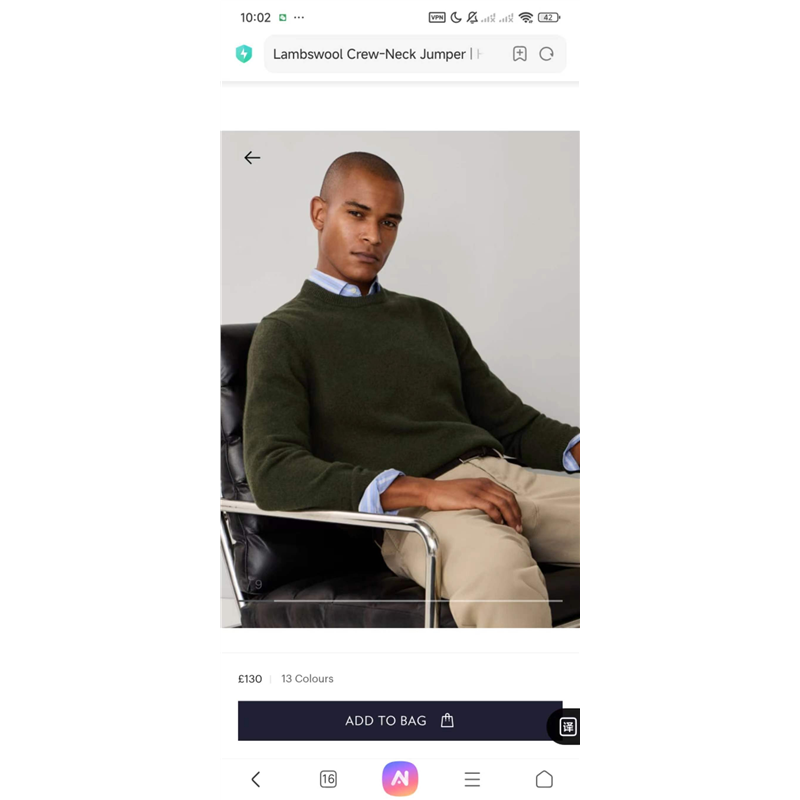The height and width of the screenshot is (800, 800).
Task: Open the translate floating button
Action: click(566, 726)
